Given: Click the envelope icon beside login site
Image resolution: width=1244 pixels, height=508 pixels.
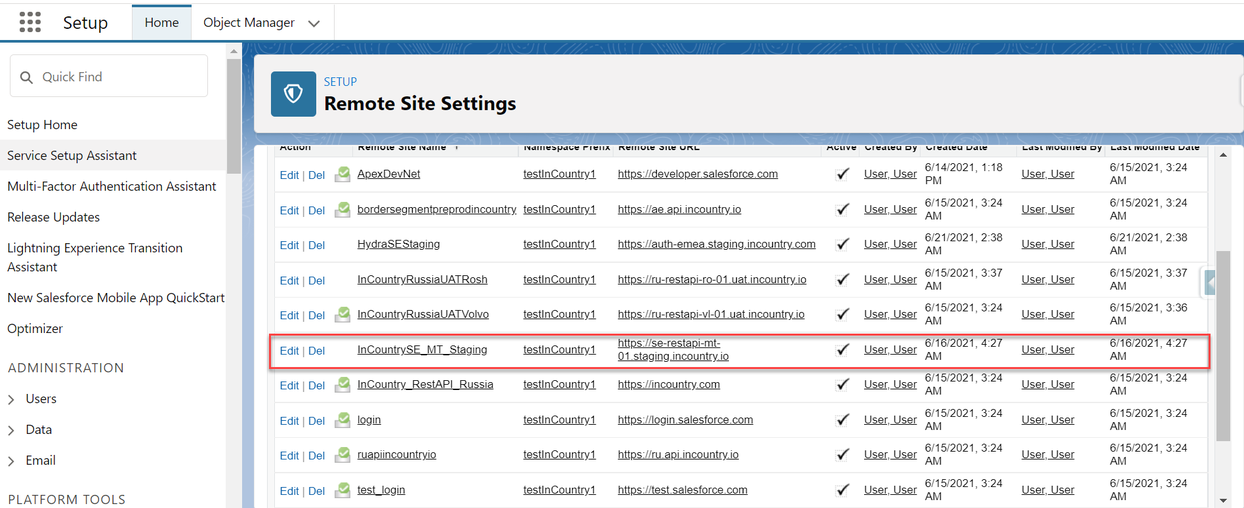Looking at the screenshot, I should pos(342,420).
